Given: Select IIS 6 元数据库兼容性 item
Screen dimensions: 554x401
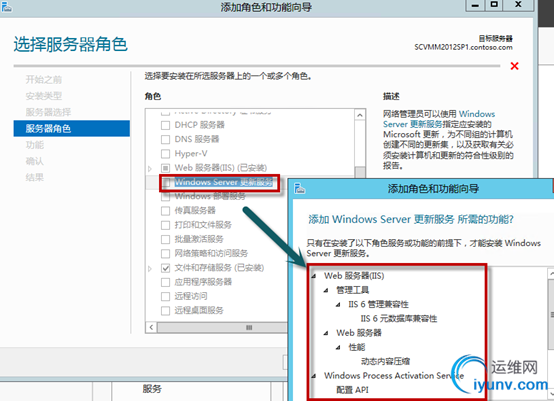Looking at the screenshot, I should click(399, 319).
